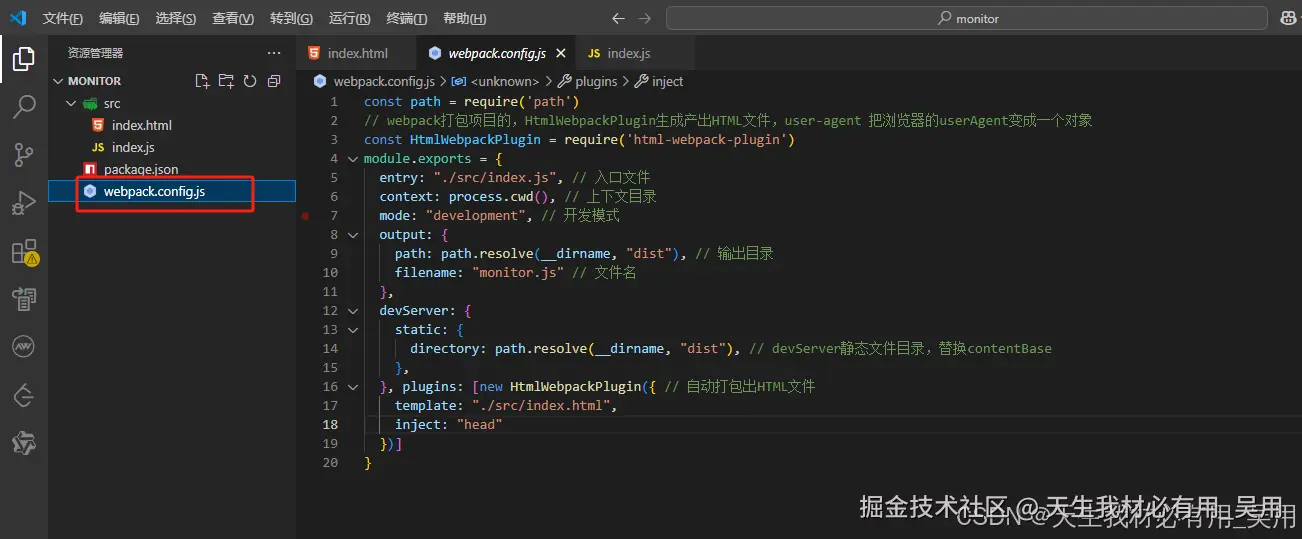The width and height of the screenshot is (1302, 539).
Task: Open the 选择(S) menu
Action: point(176,19)
